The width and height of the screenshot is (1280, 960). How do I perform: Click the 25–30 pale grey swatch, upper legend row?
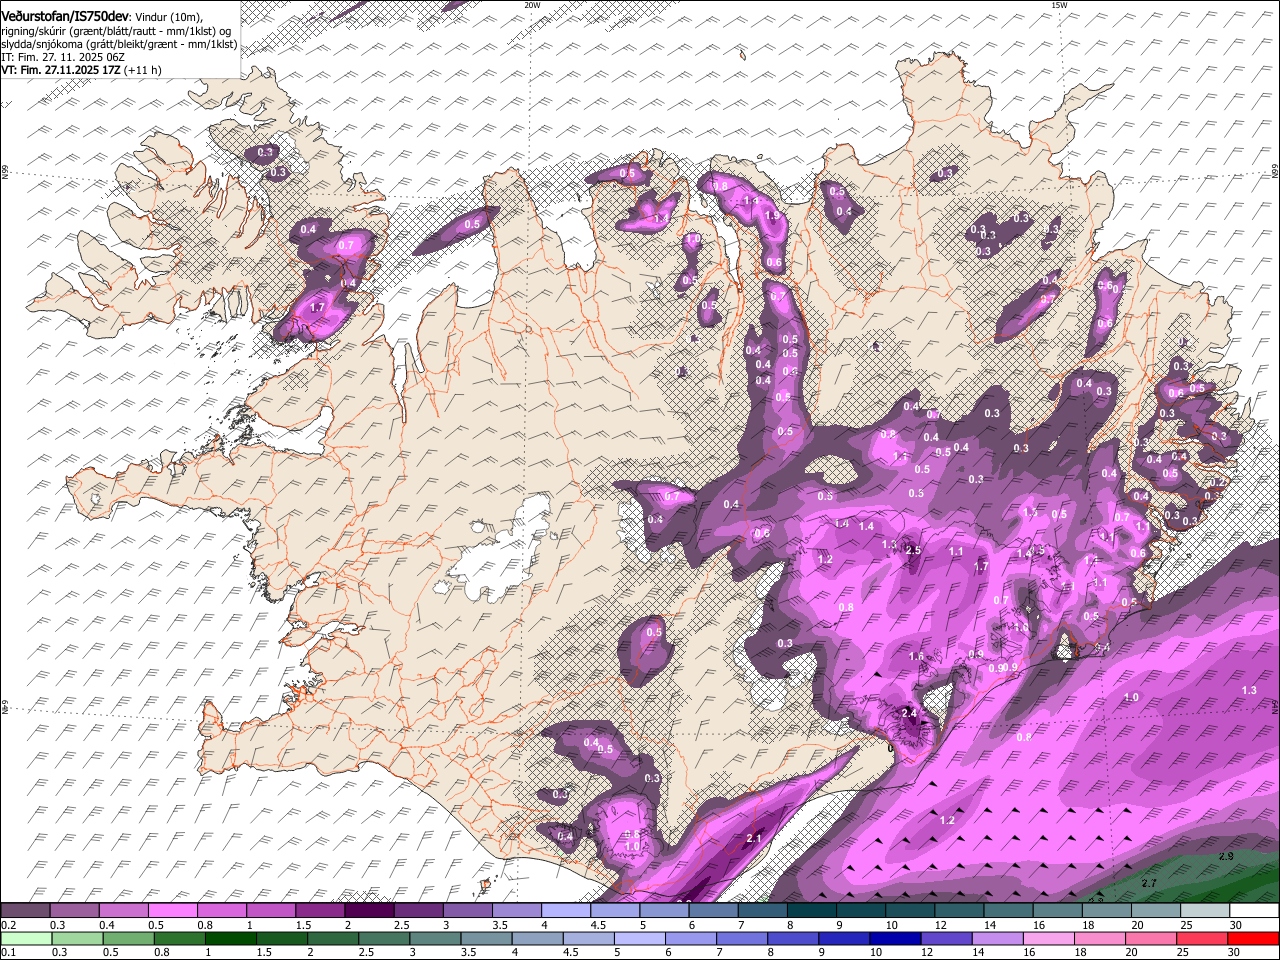pyautogui.click(x=1206, y=911)
